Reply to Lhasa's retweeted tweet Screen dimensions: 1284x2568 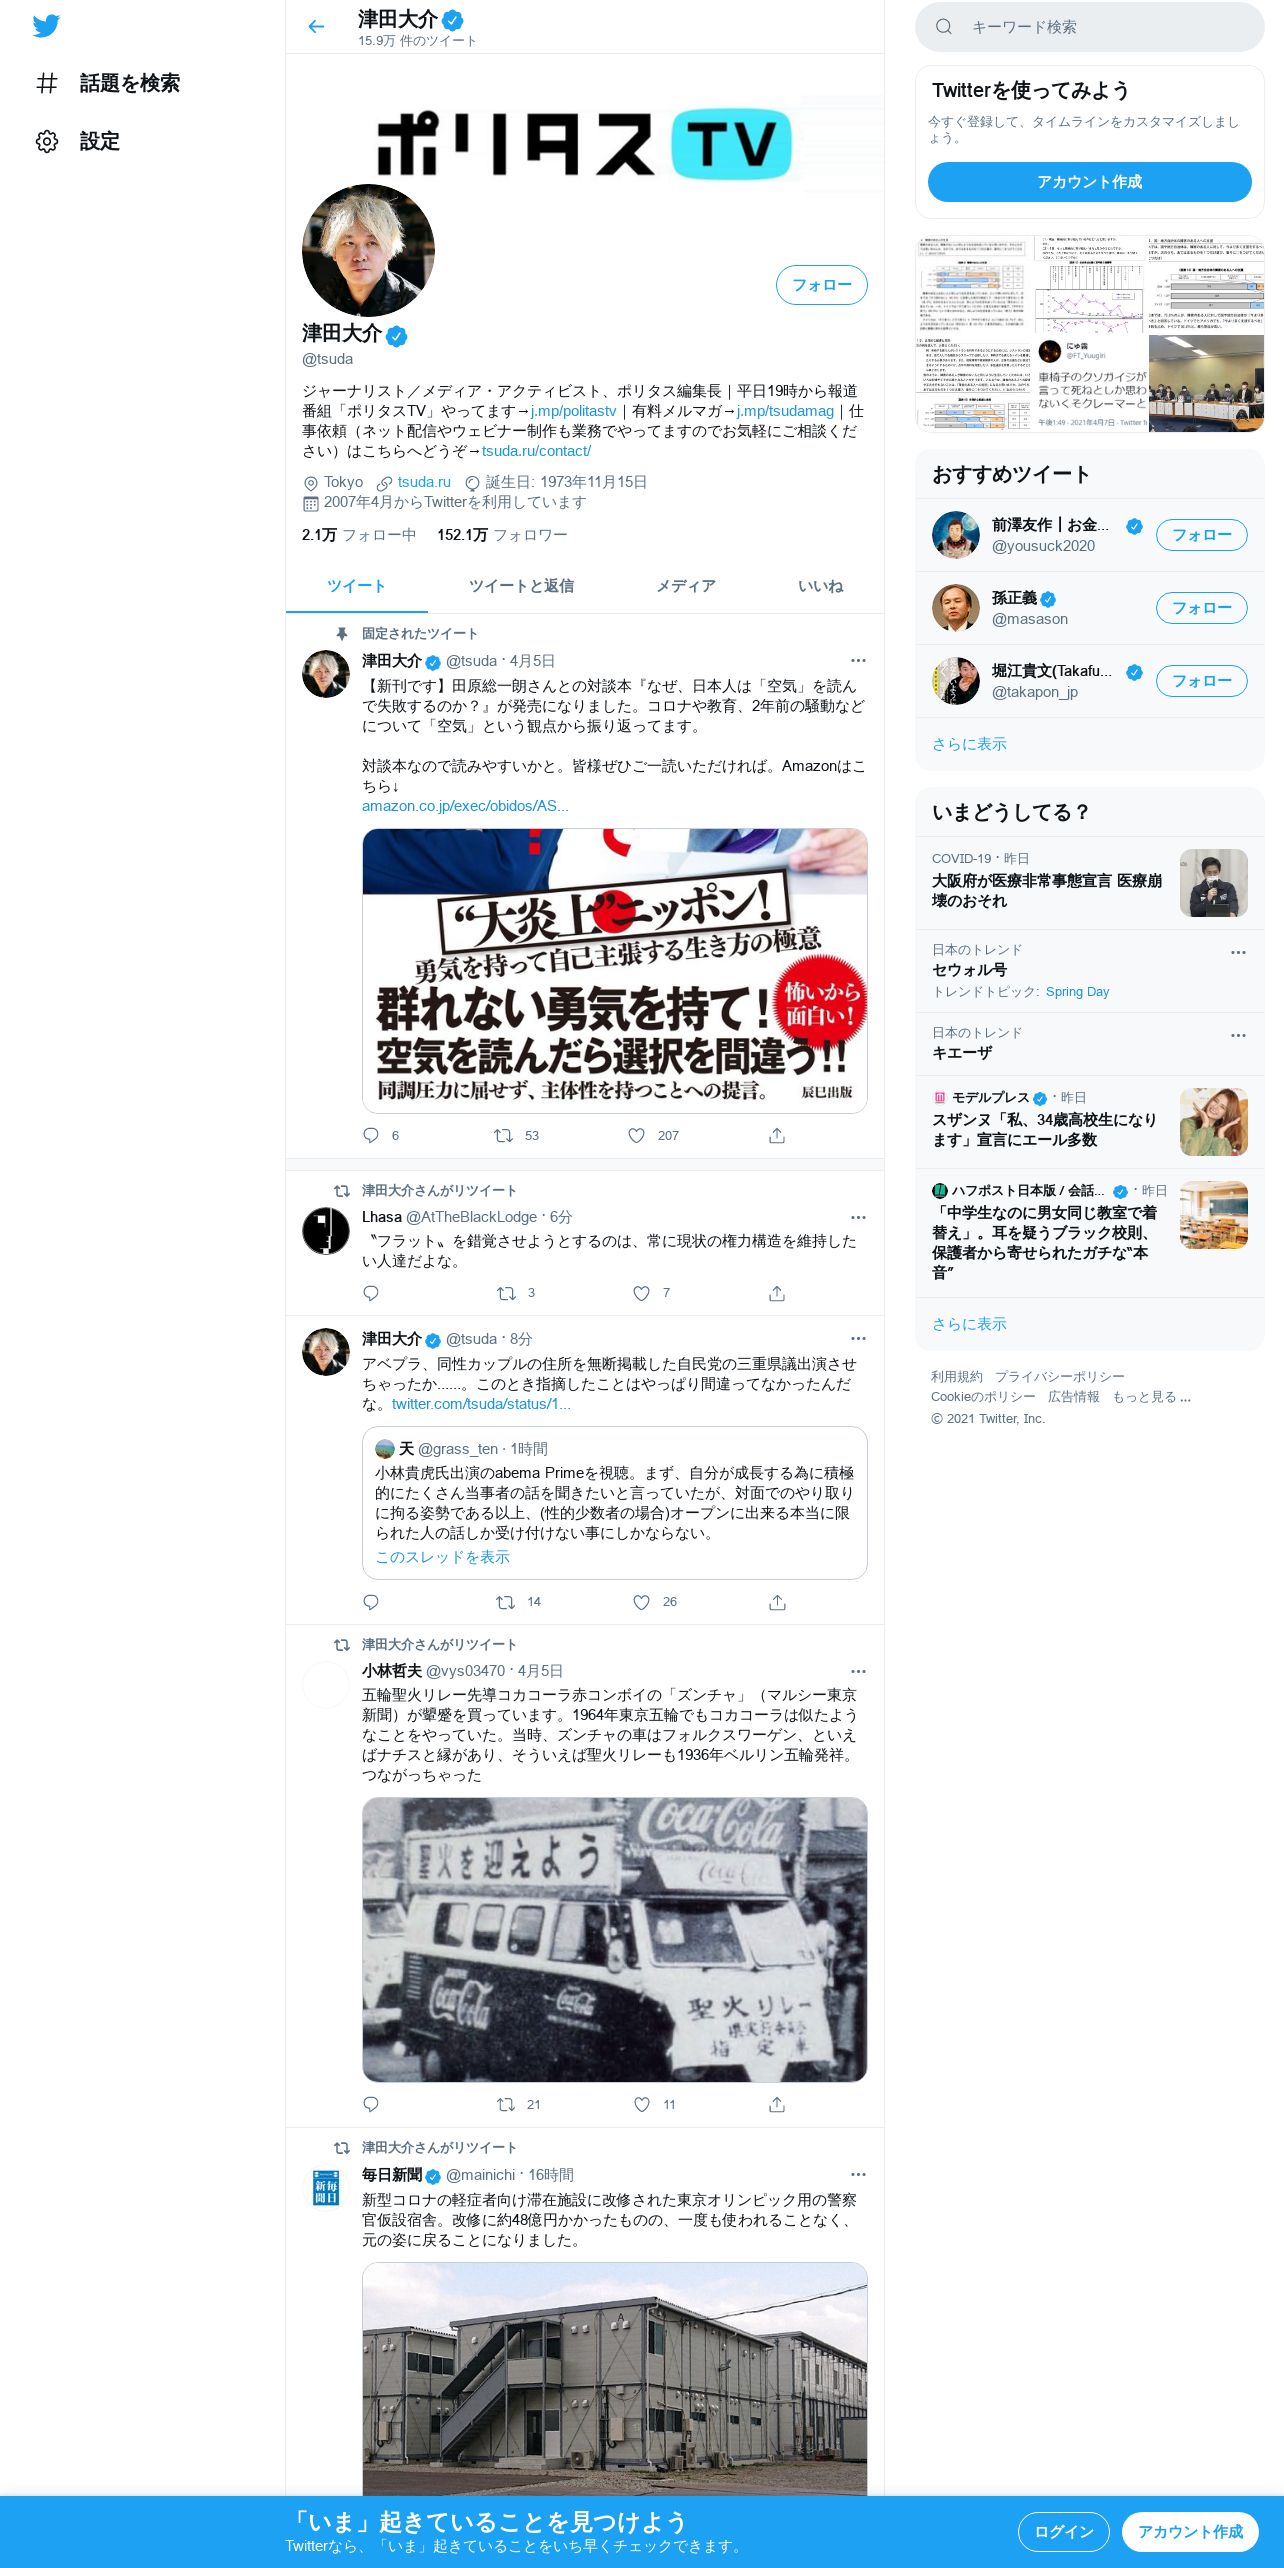(371, 1293)
